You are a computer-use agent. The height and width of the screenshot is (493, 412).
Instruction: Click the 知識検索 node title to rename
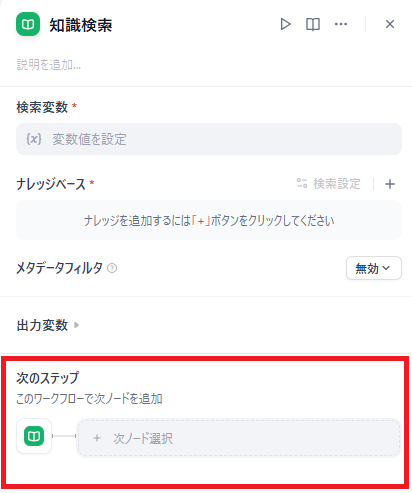coord(81,25)
